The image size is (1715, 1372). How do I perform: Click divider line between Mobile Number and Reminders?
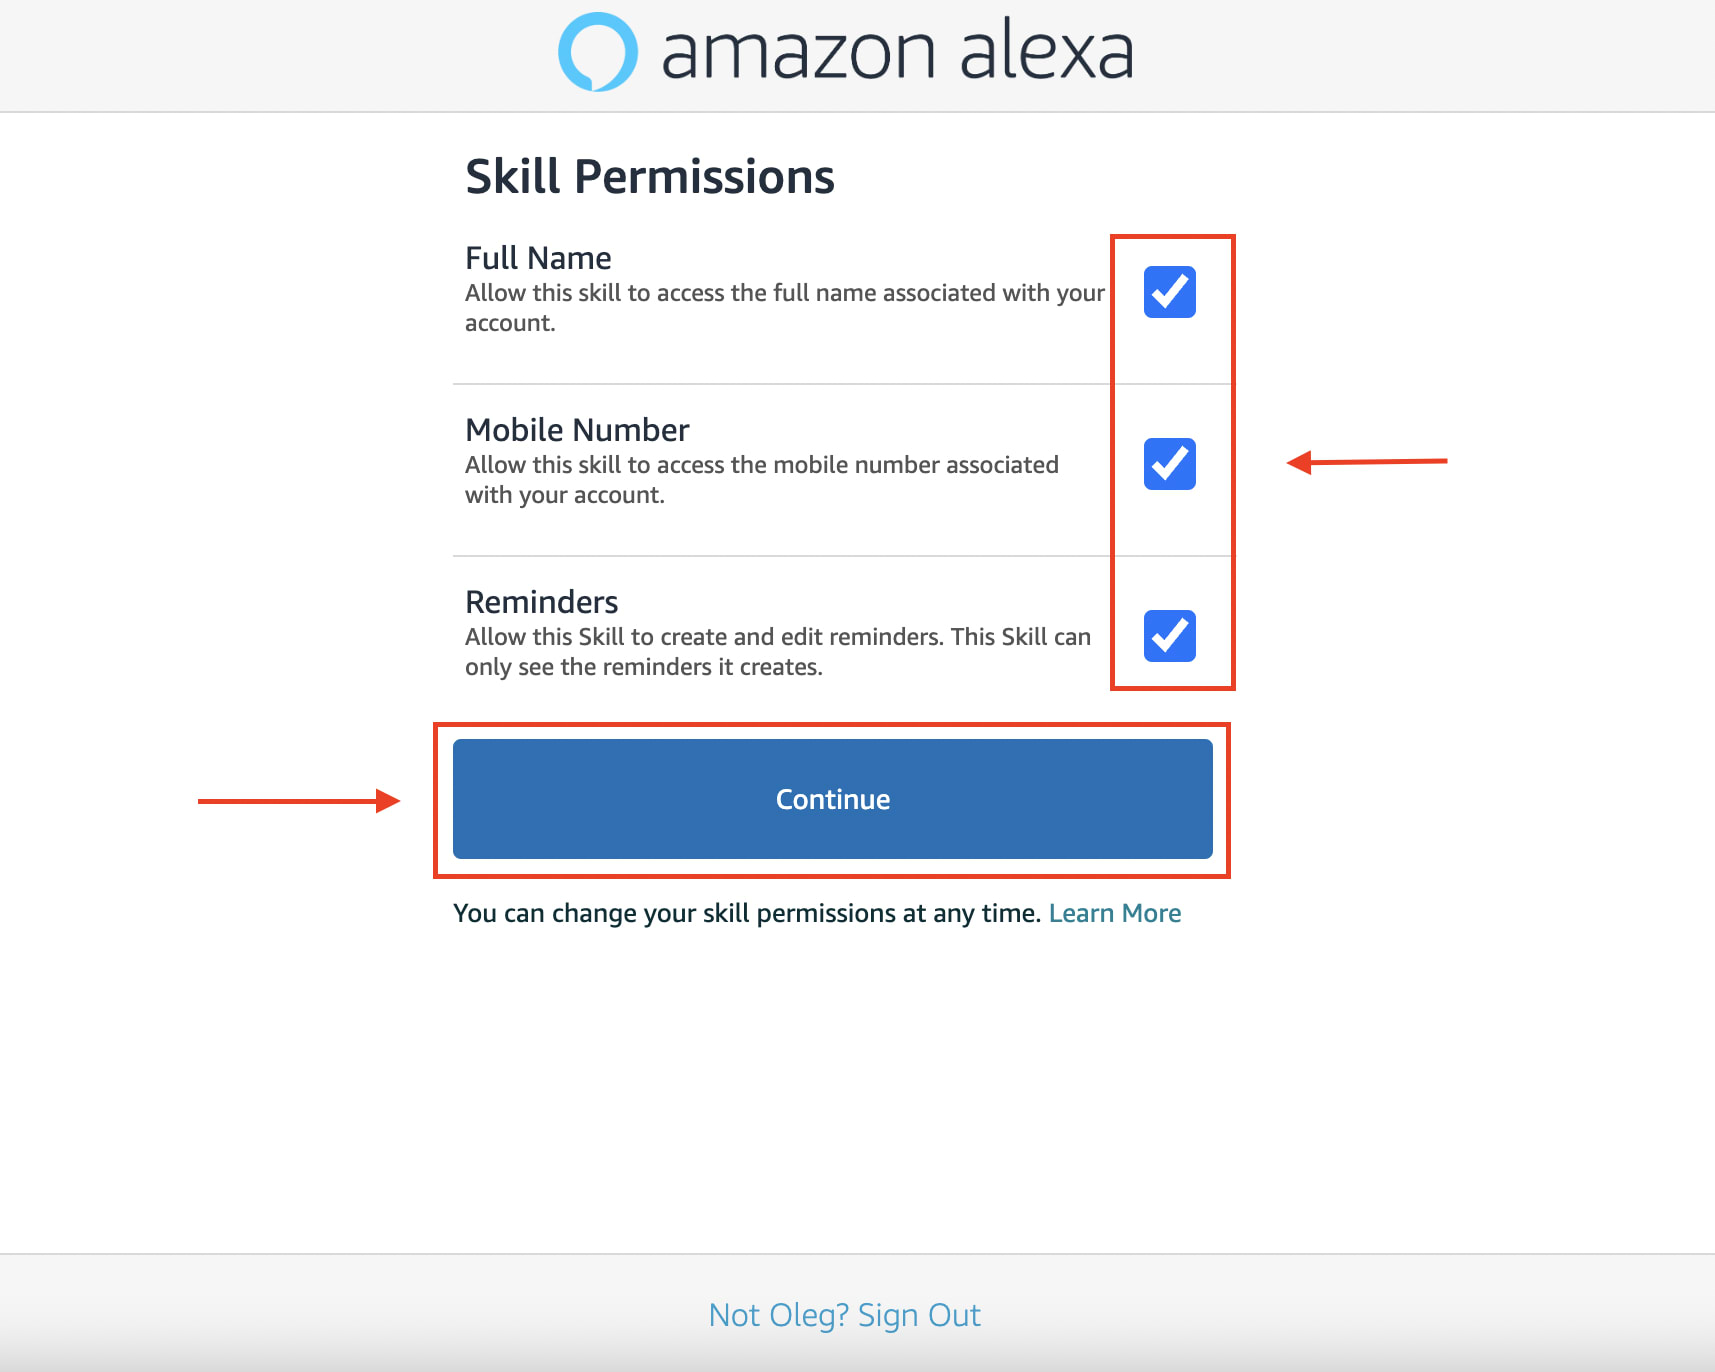(780, 556)
